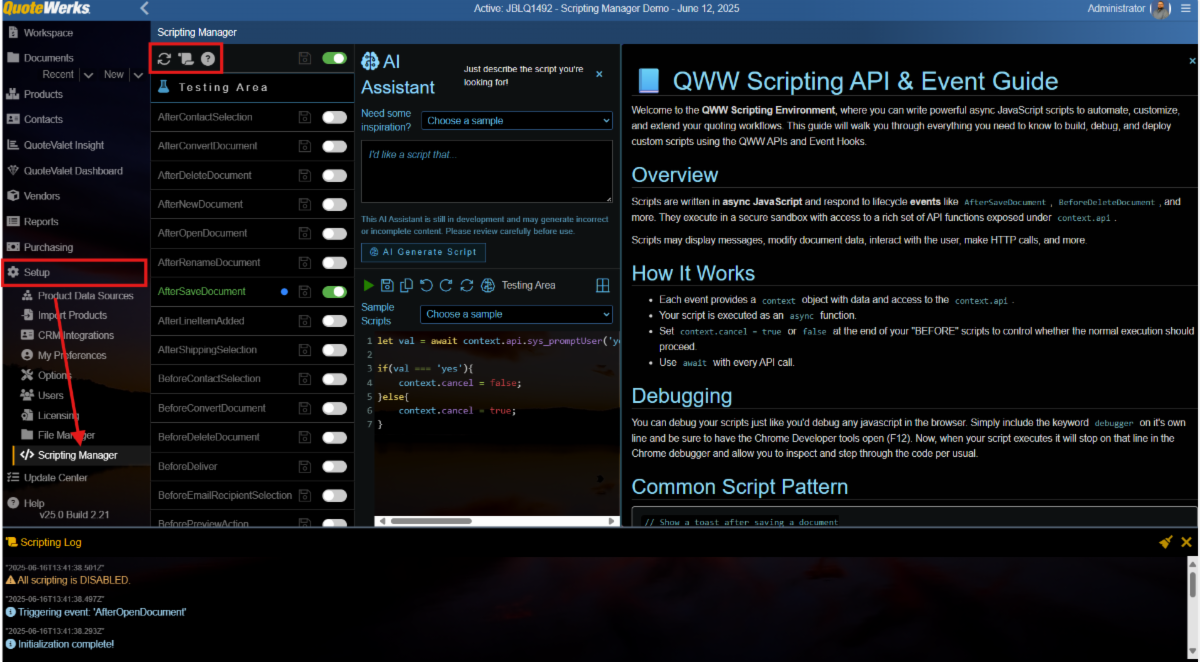Screen dimensions: 1200x662
Task: Select Scripting Manager in the Setup menu
Action: [77, 455]
